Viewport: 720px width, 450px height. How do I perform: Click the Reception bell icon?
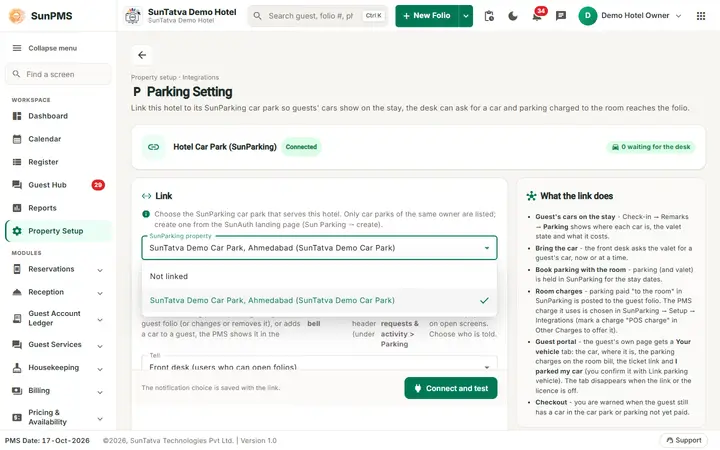(x=17, y=292)
